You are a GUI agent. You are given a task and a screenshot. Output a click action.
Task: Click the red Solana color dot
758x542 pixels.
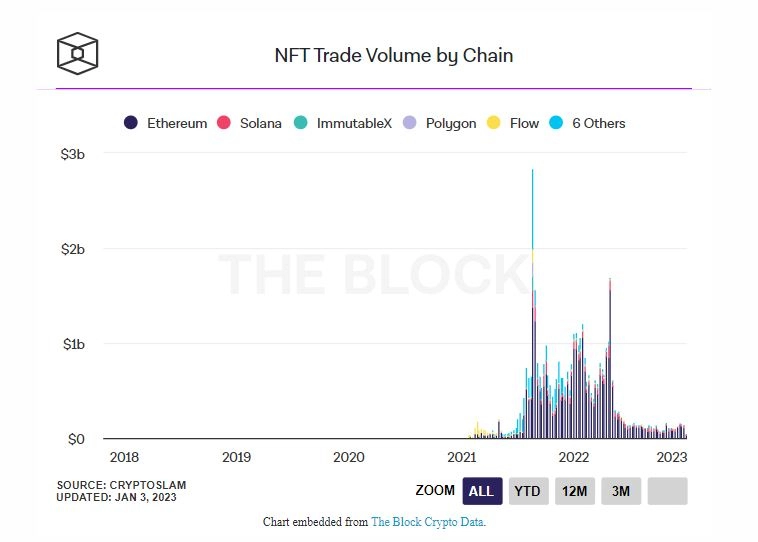(x=223, y=122)
